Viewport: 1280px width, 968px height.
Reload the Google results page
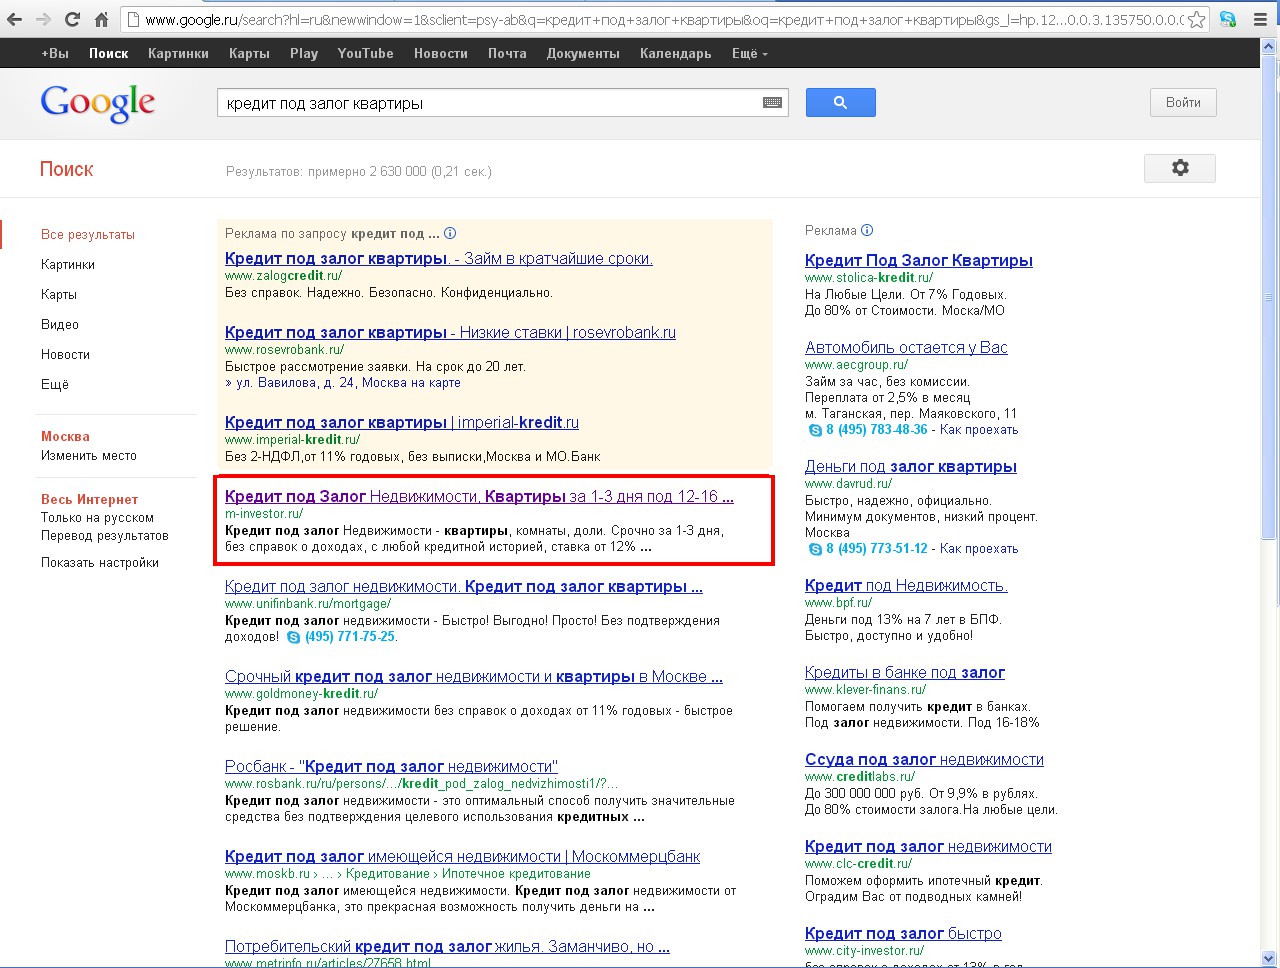pos(72,19)
